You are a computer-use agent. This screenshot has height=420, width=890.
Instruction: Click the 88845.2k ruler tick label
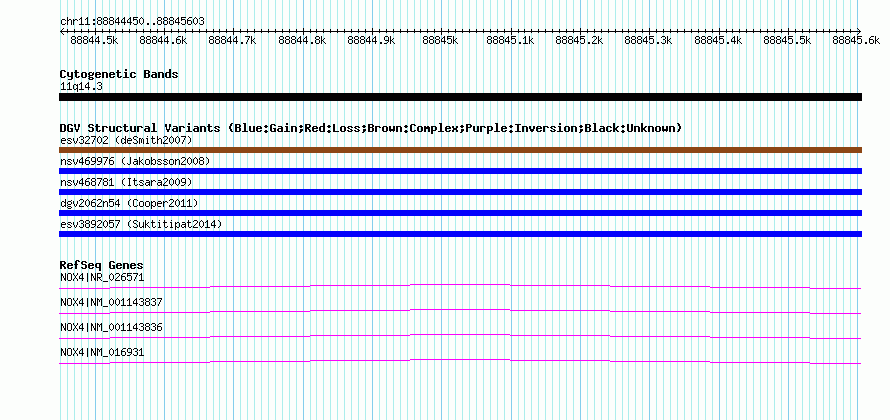[x=580, y=40]
